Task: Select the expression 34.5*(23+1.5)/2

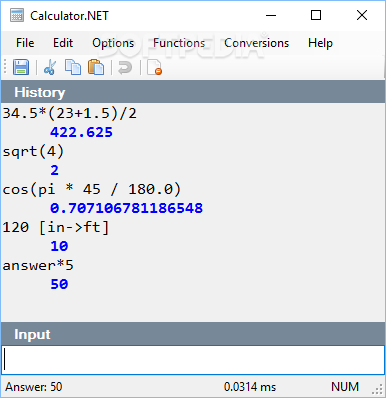Action: click(x=70, y=114)
